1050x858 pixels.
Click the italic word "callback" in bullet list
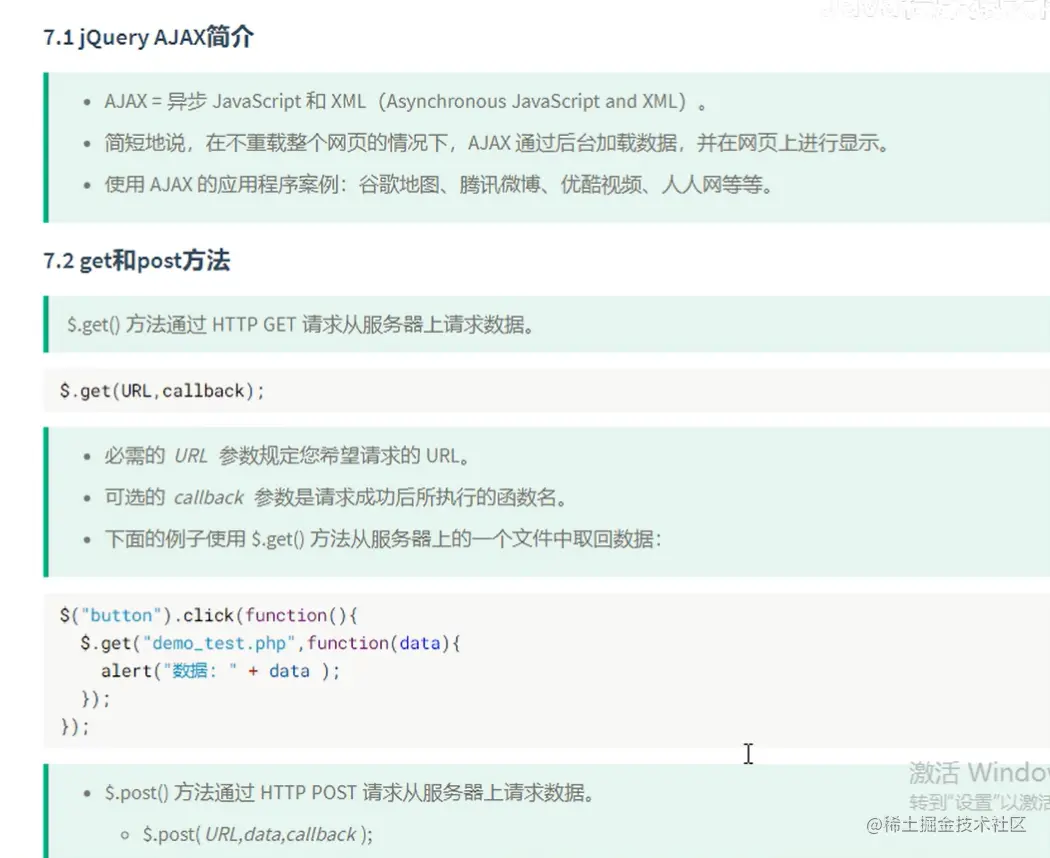point(209,498)
